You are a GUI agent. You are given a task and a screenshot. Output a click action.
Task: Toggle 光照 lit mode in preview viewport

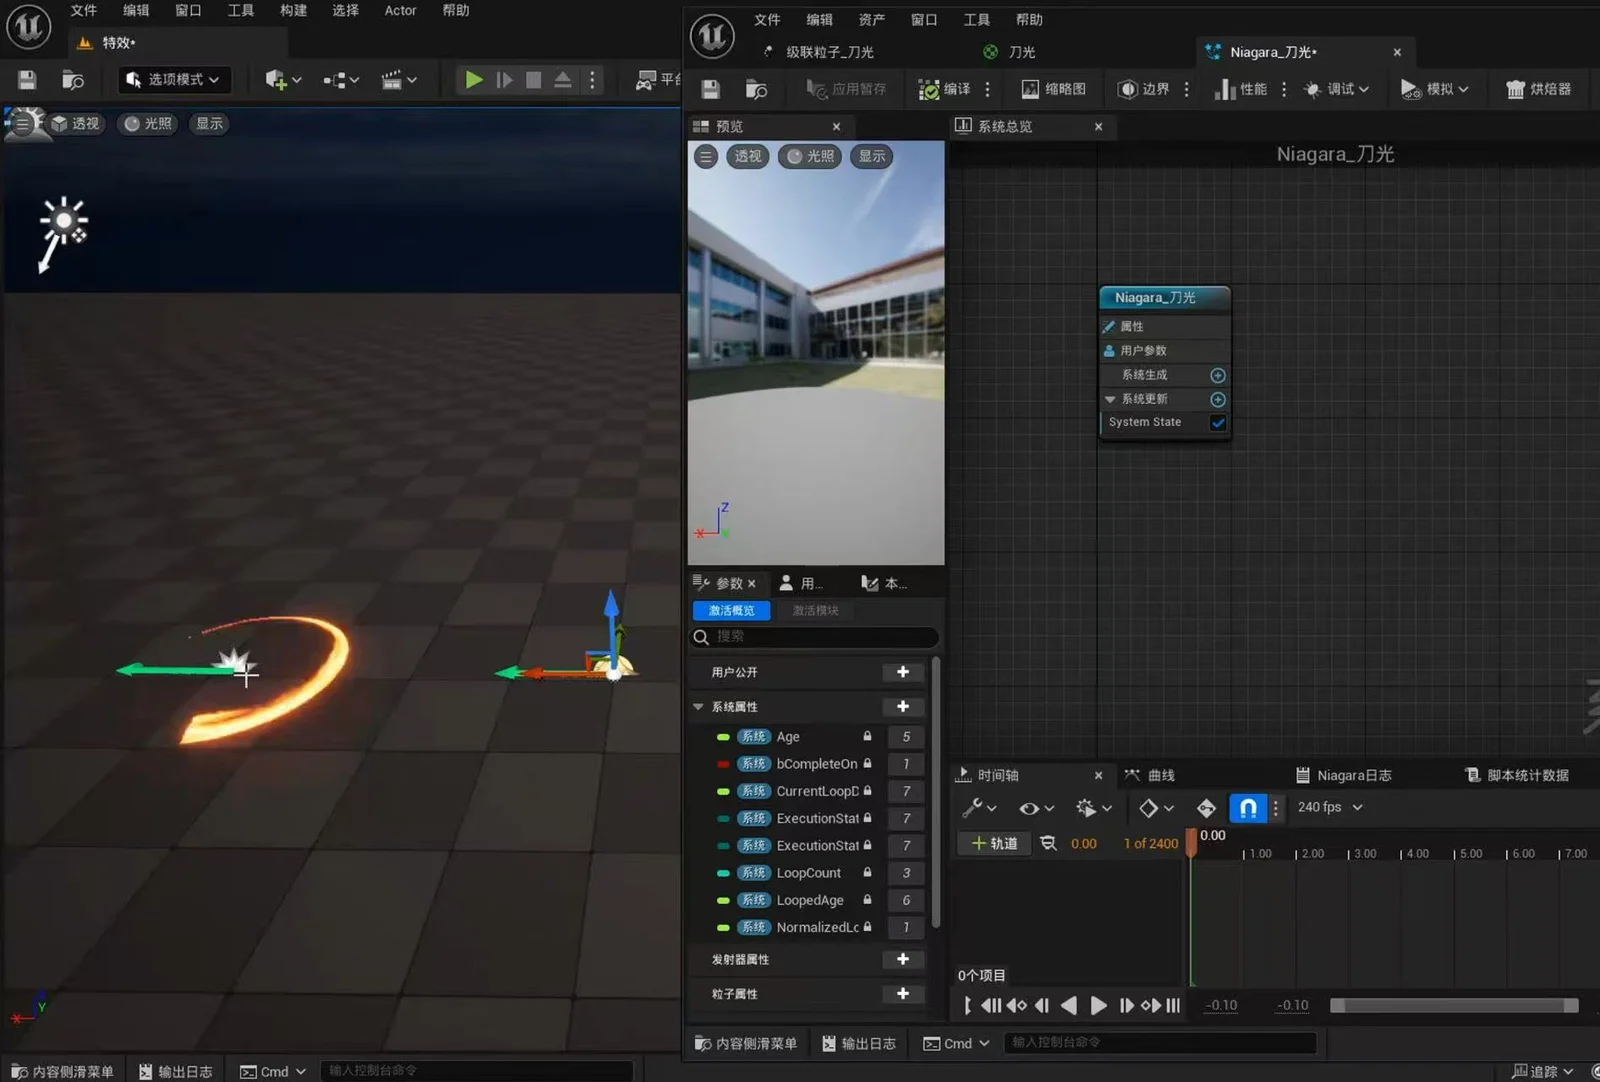click(810, 156)
